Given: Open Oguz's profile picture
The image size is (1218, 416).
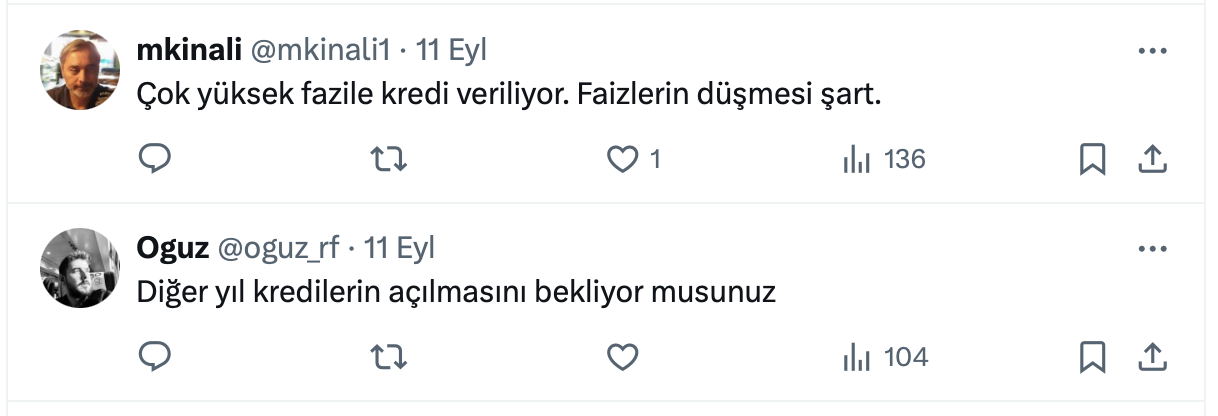Looking at the screenshot, I should pos(80,267).
